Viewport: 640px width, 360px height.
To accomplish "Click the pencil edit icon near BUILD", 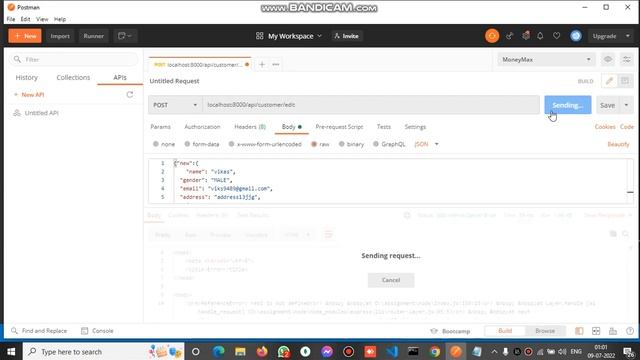I will 609,81.
